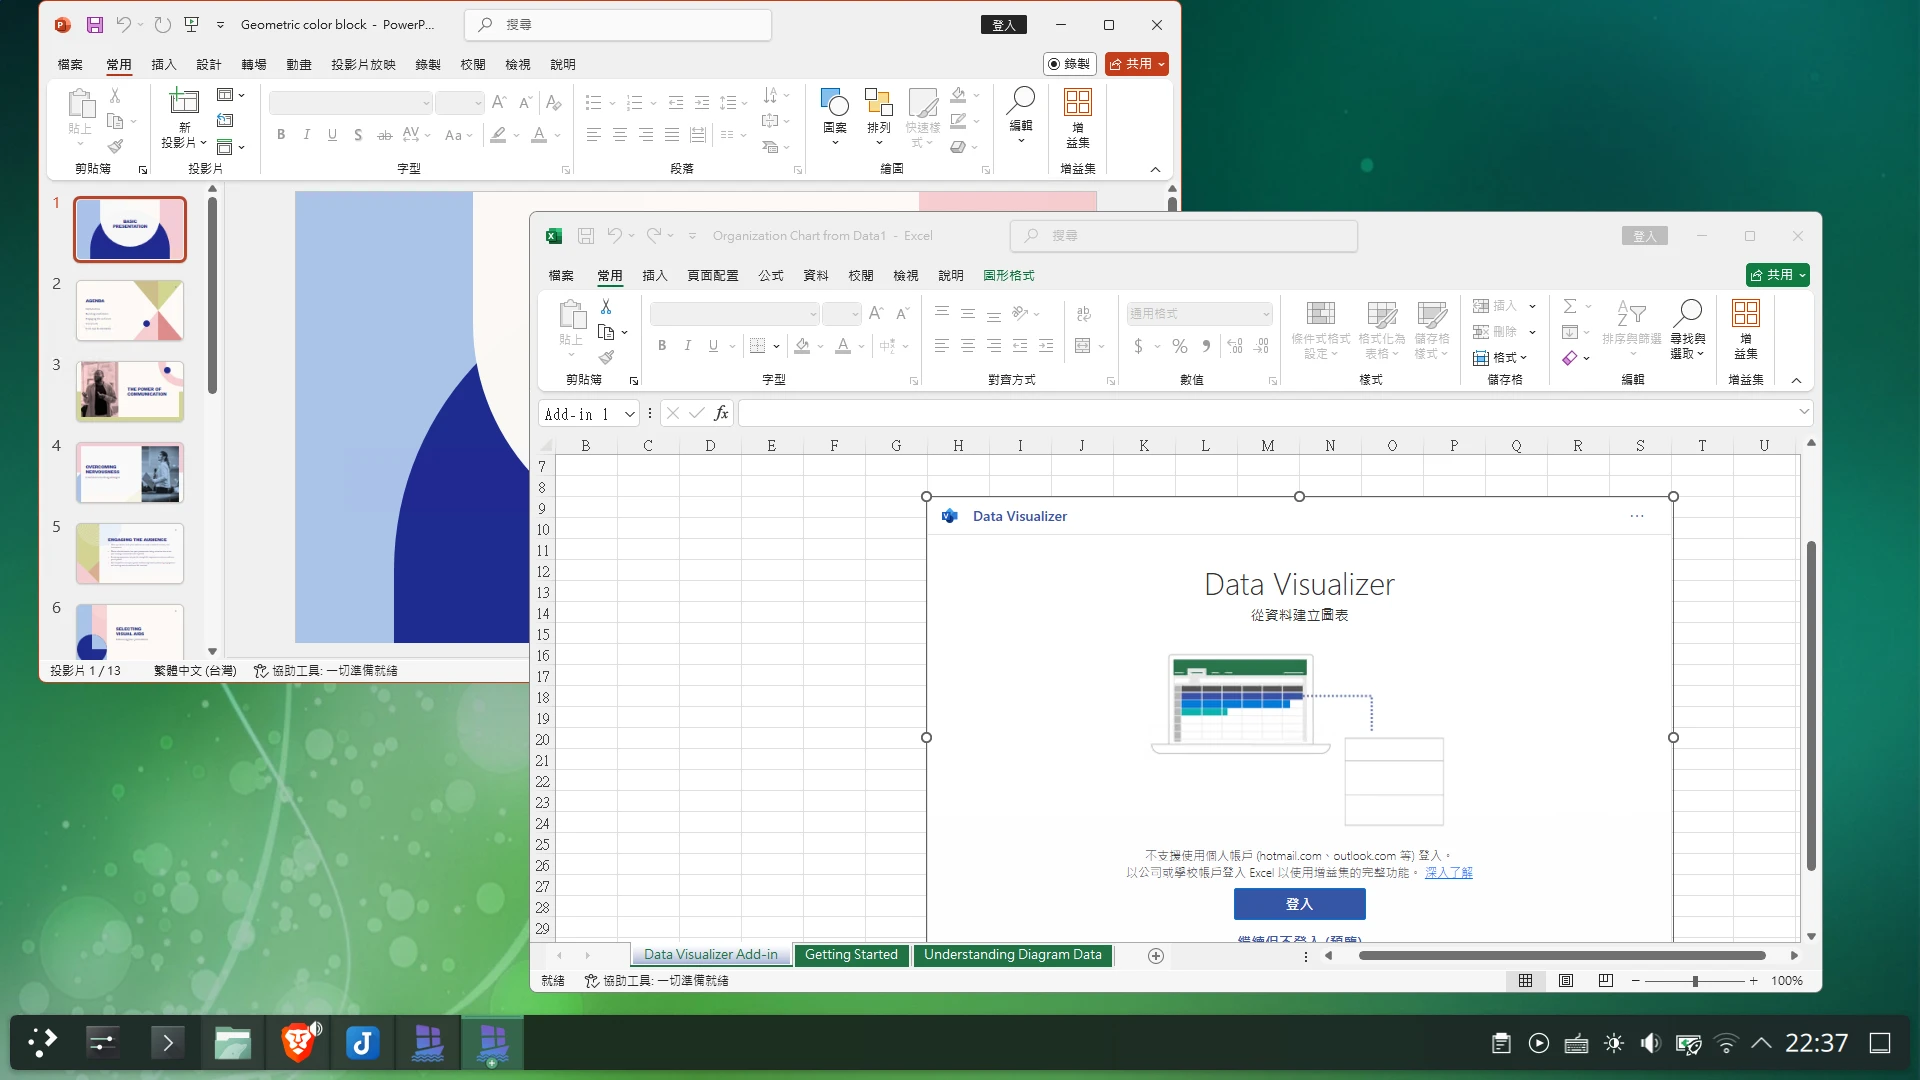Viewport: 1920px width, 1080px height.
Task: Toggle italic formatting in PowerPoint
Action: (306, 134)
